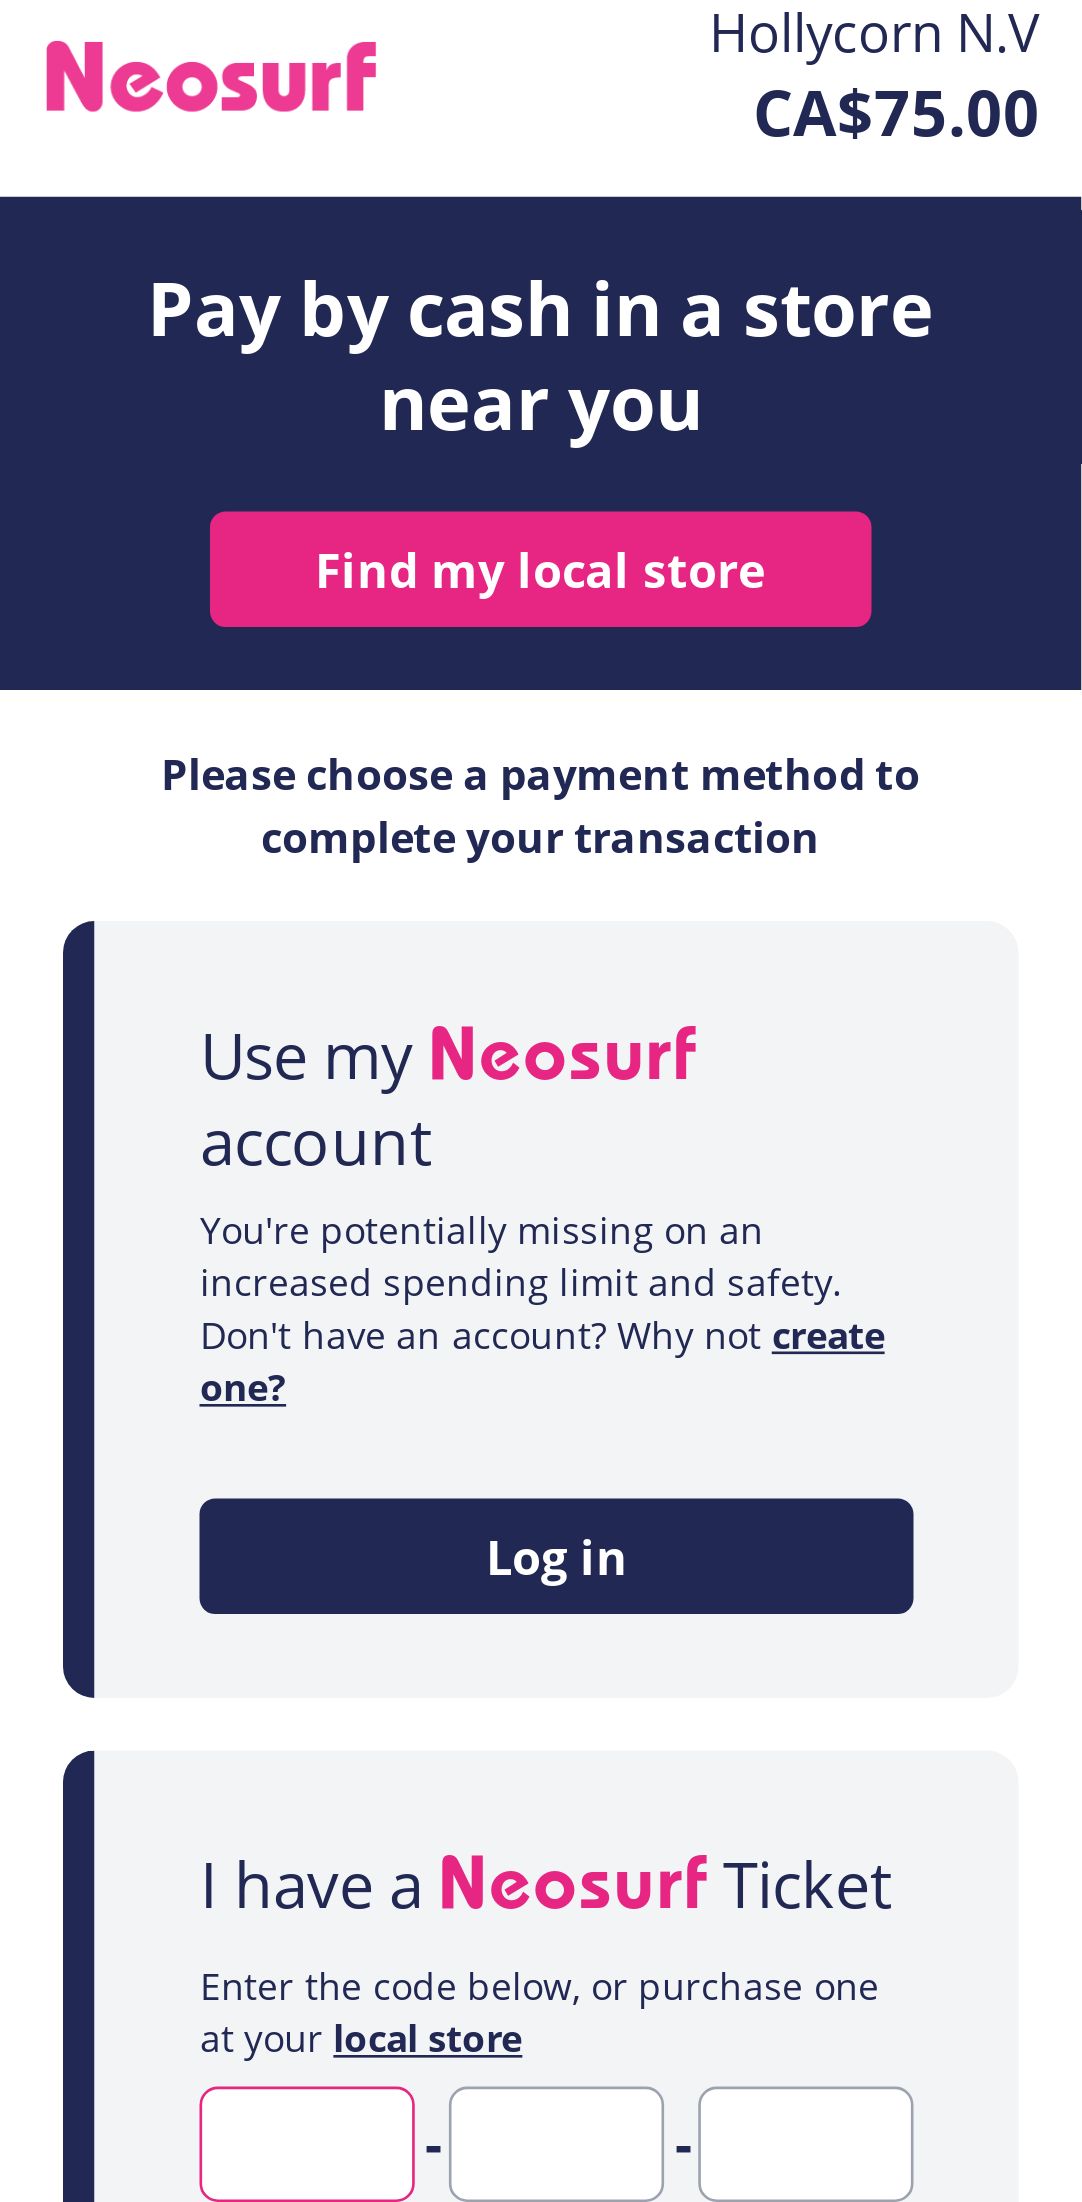Click the dash between first and second code fields
The image size is (1082, 2202).
[x=433, y=2146]
